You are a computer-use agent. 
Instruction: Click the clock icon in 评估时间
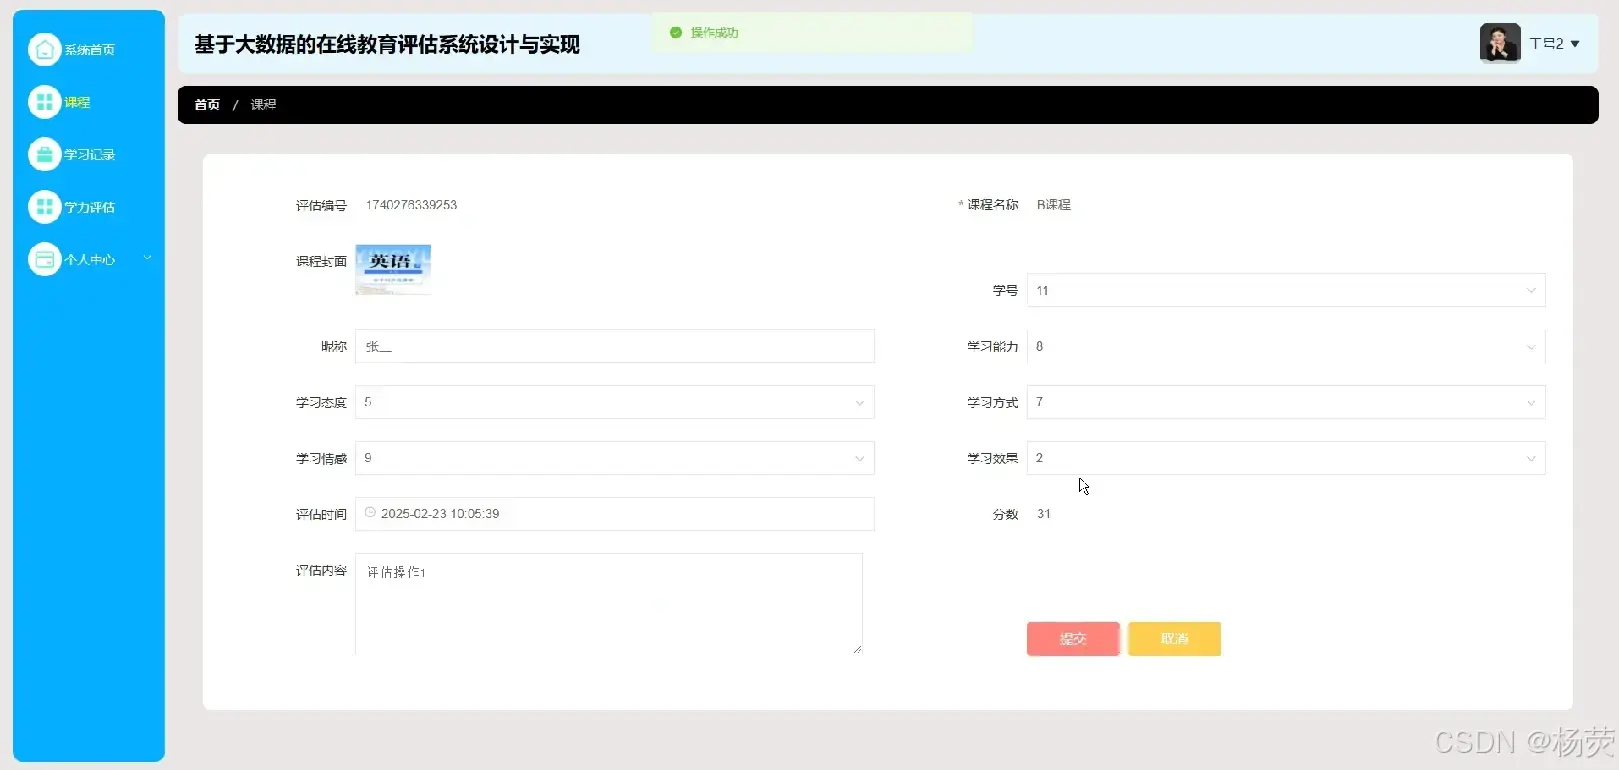tap(370, 513)
